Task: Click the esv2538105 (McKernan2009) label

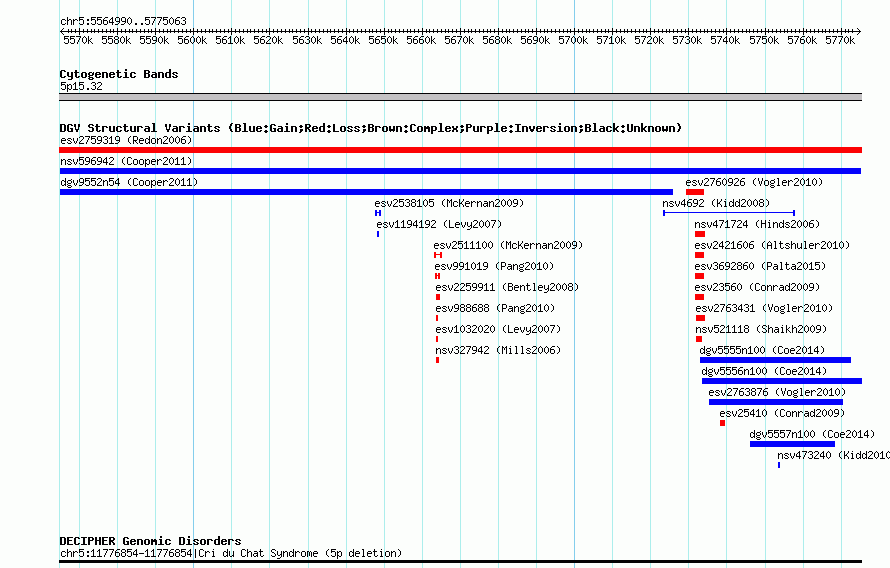Action: [449, 203]
